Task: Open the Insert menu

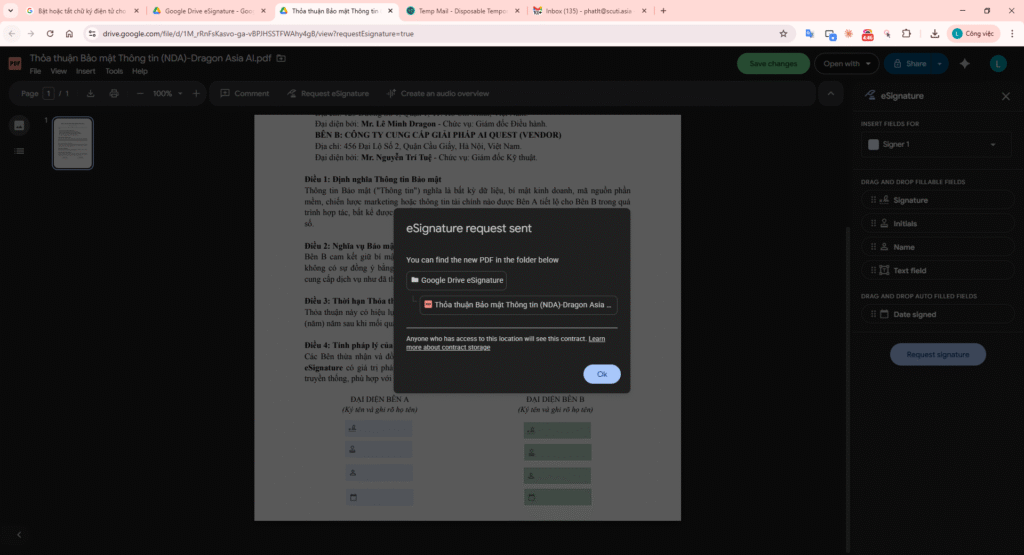Action: point(85,72)
